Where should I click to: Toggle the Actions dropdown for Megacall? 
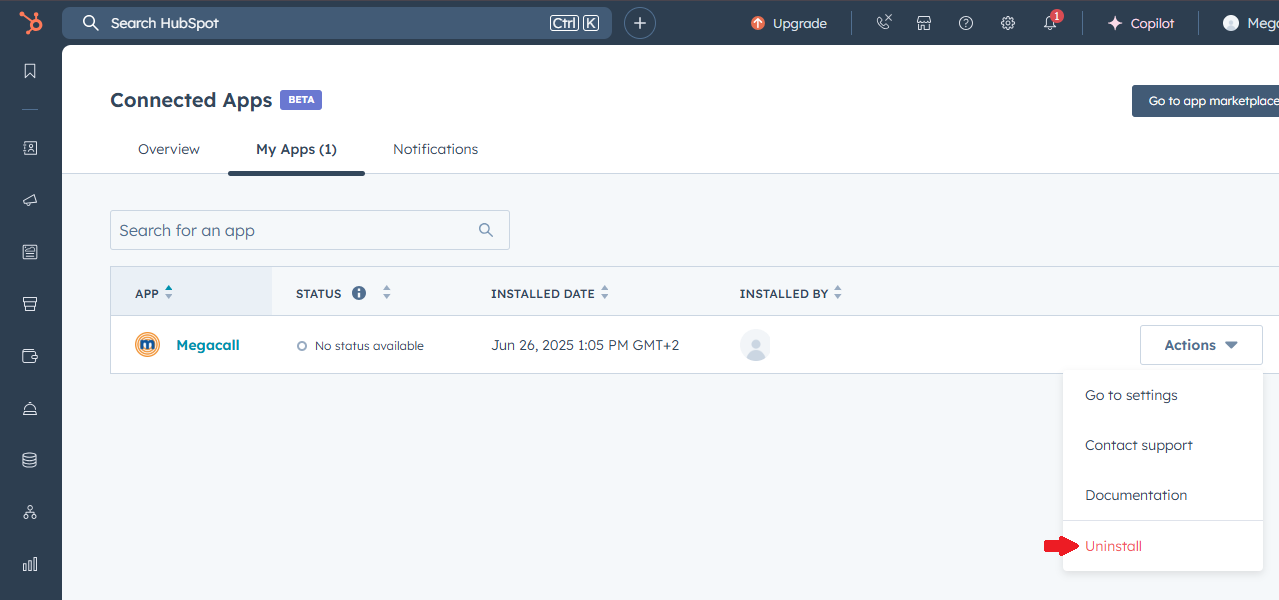point(1201,345)
